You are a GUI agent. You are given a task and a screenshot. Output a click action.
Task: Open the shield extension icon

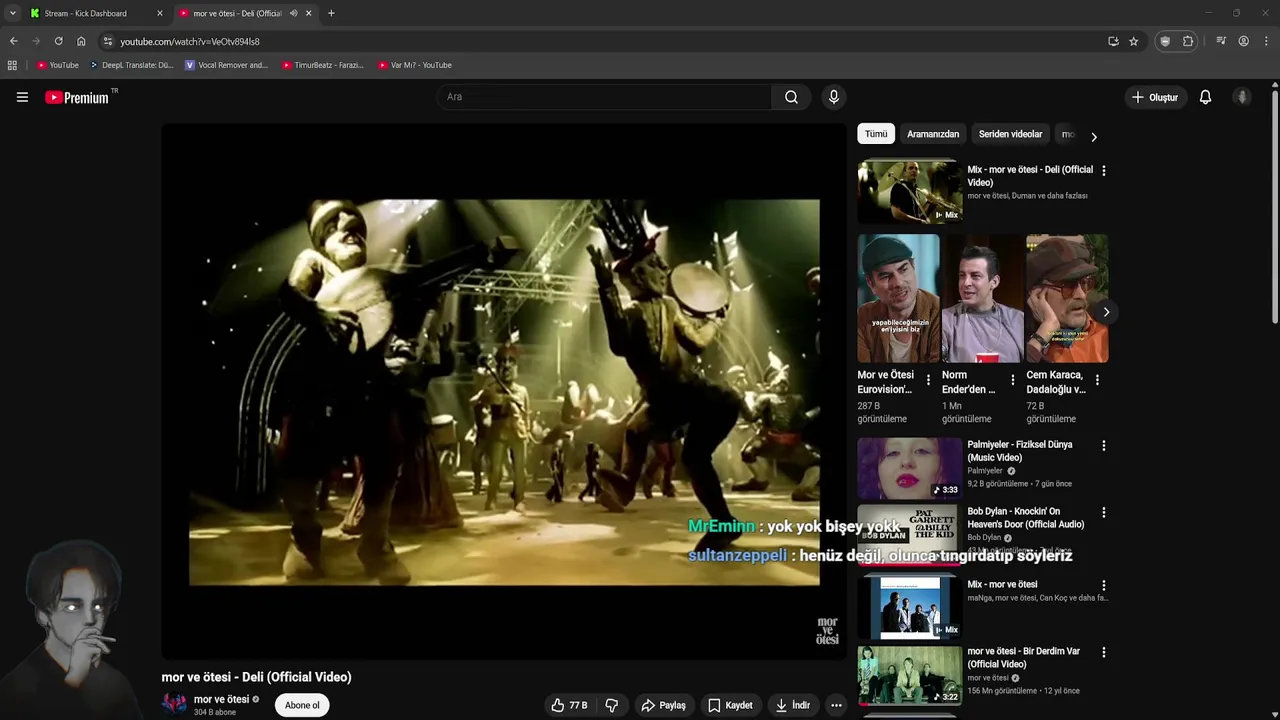coord(1164,41)
